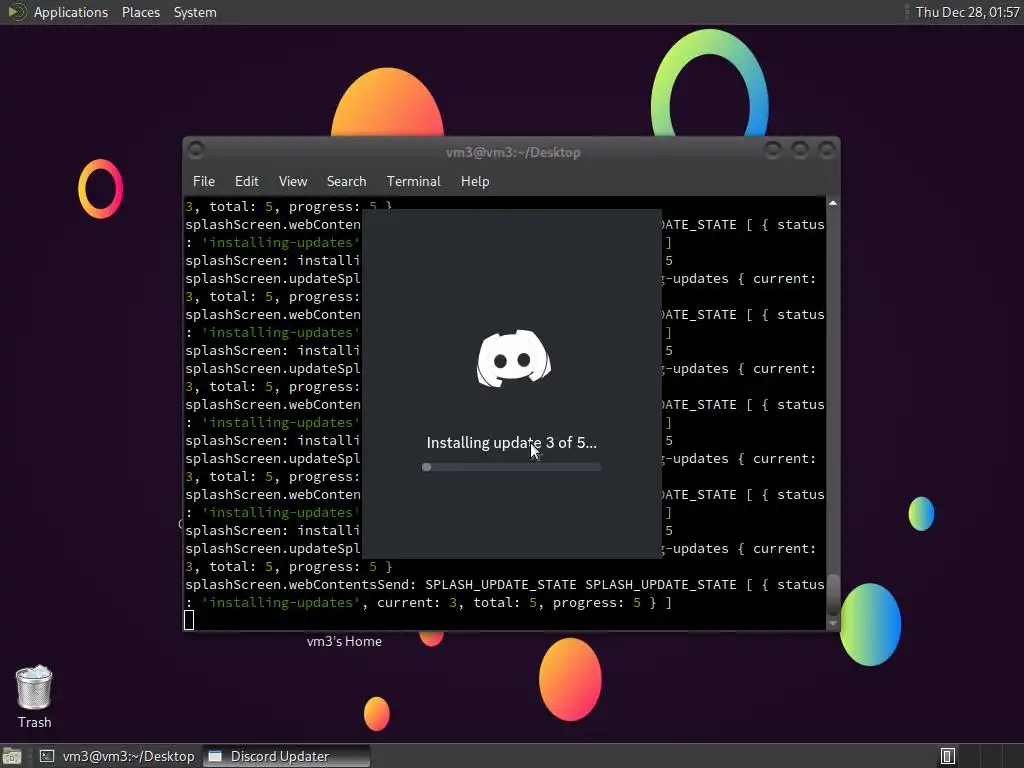Click the last 'splashScreen.webContentsSend' terminal line
This screenshot has height=768, width=1024.
(x=505, y=584)
